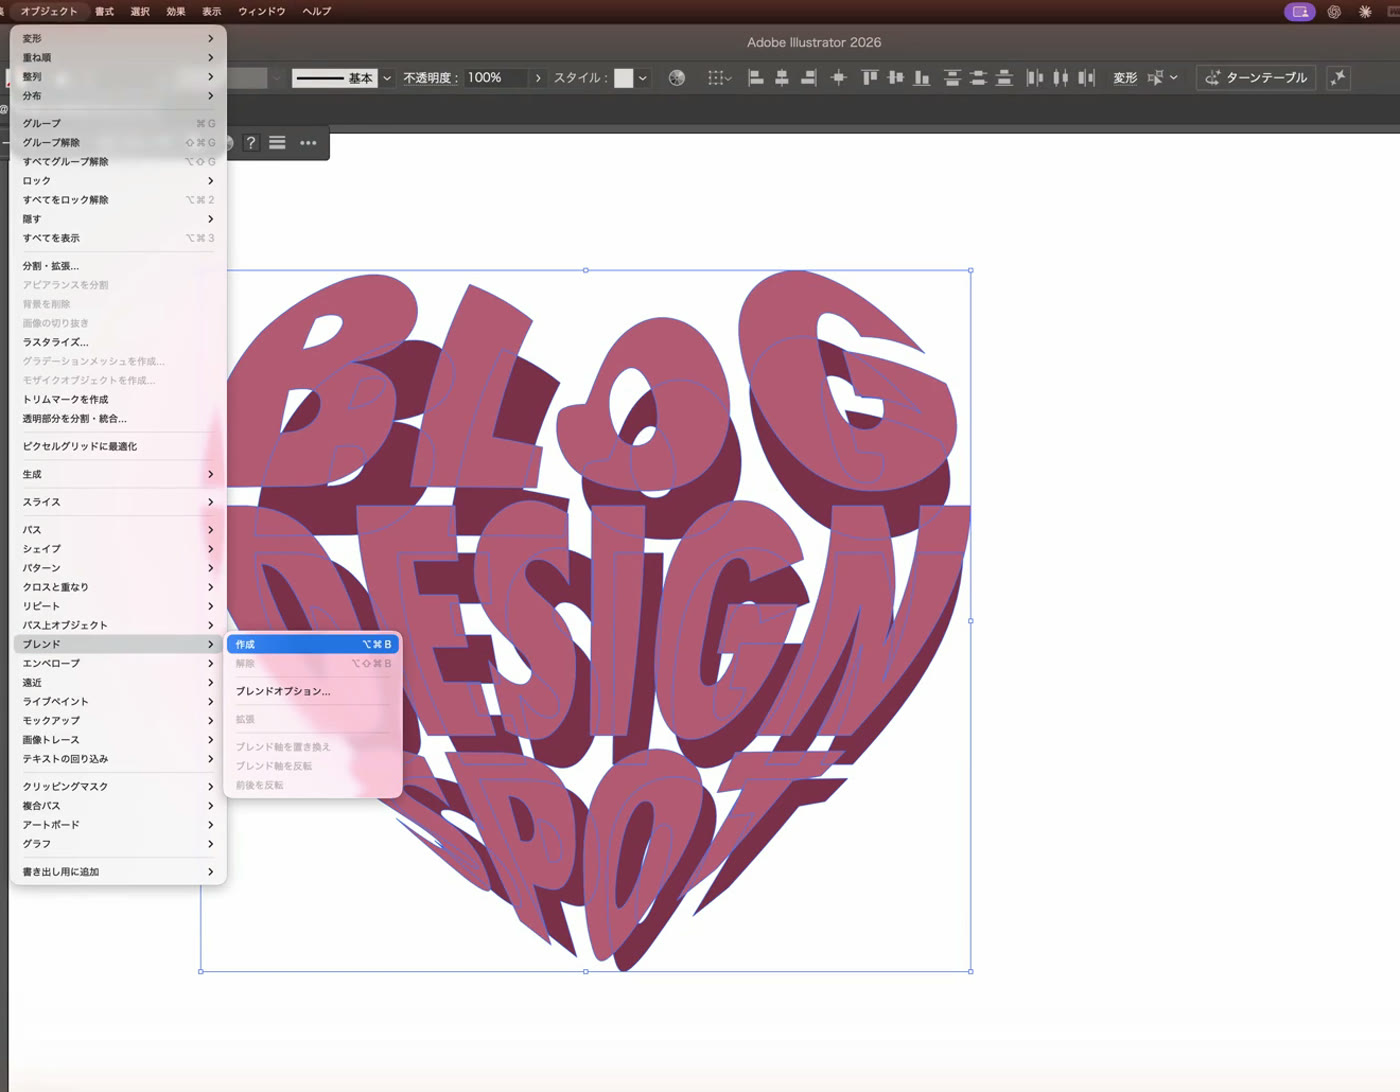1400x1092 pixels.
Task: Click the horizontal distribute center icon
Action: [1060, 78]
